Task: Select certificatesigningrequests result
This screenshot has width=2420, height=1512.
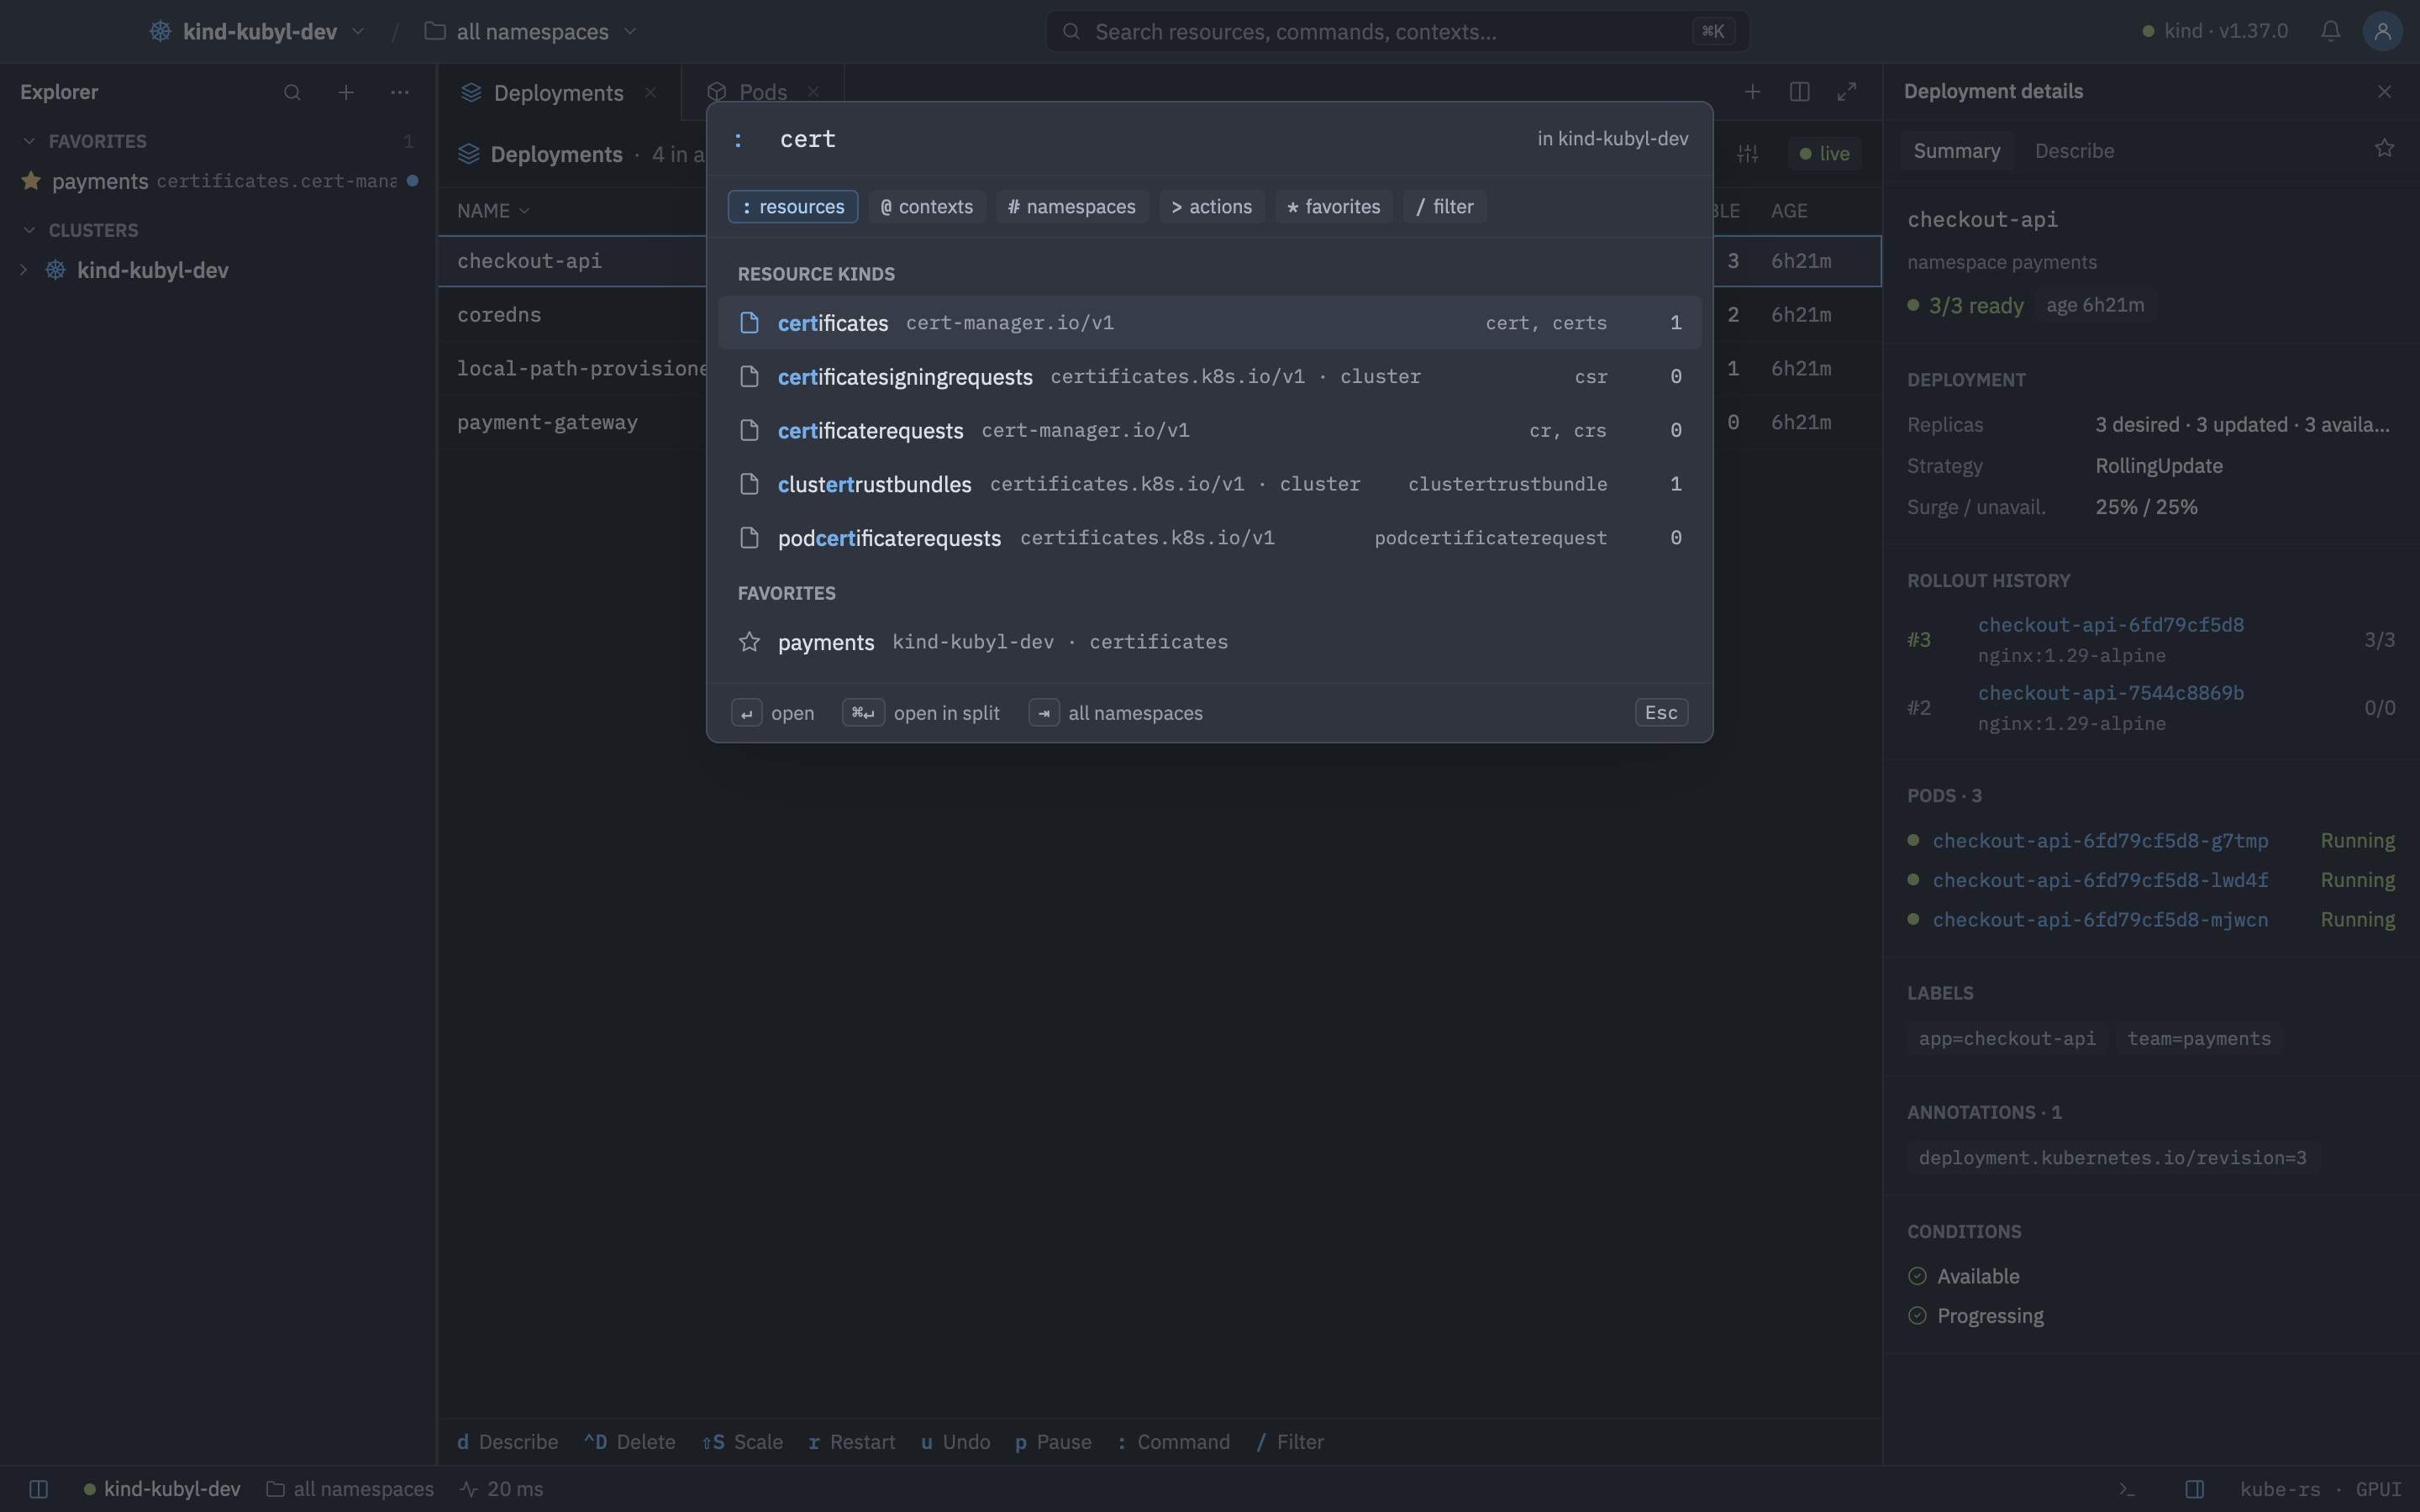Action: (1209, 377)
